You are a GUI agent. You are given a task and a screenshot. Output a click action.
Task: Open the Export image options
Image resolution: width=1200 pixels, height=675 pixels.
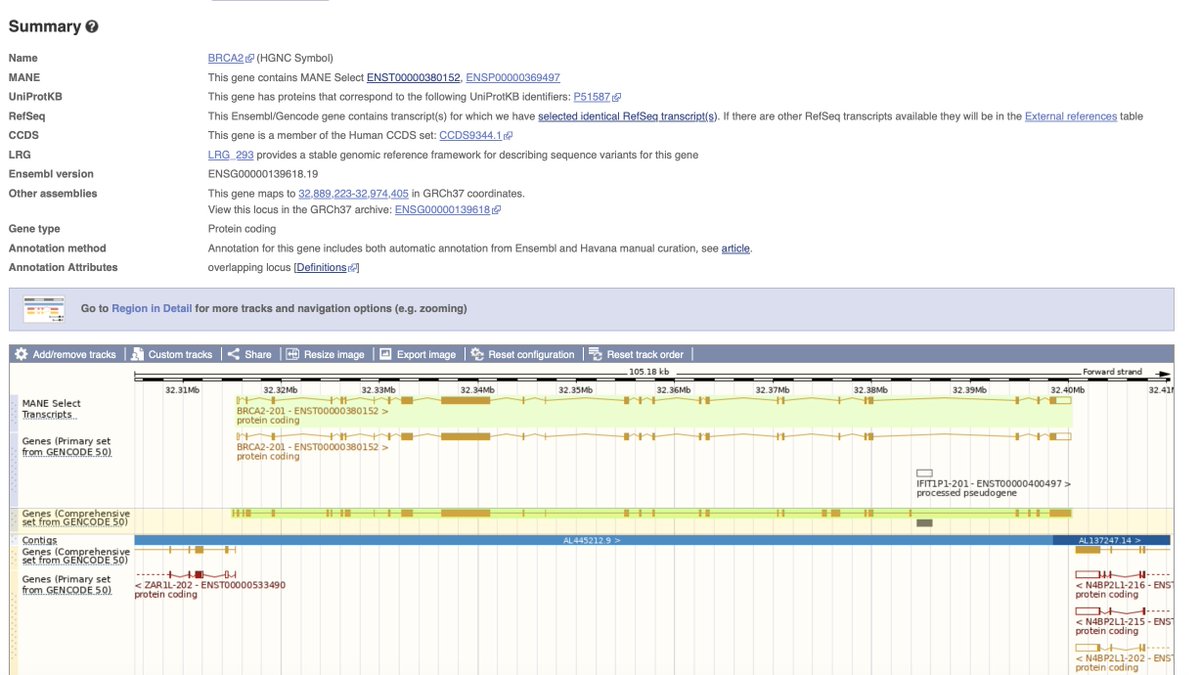417,354
